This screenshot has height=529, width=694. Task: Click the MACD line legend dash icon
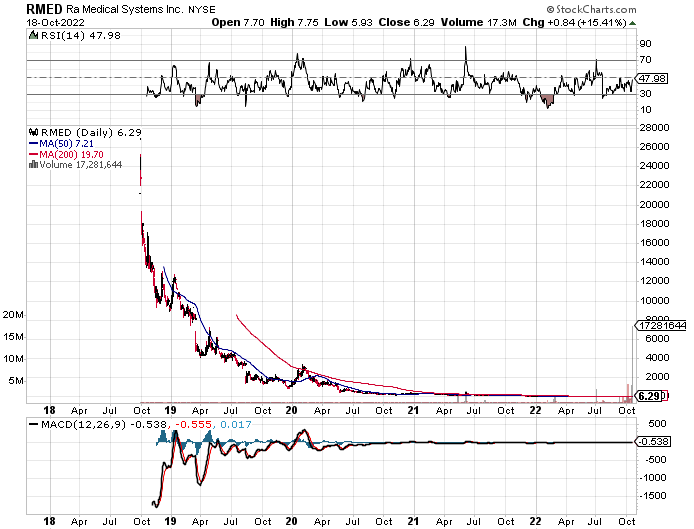[33, 424]
